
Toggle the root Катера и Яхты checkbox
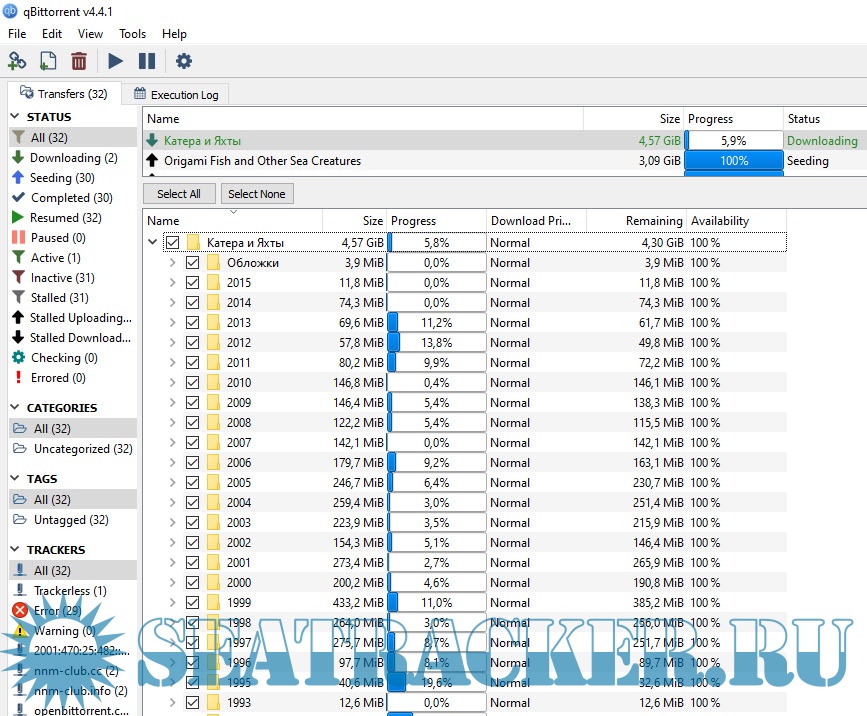172,243
